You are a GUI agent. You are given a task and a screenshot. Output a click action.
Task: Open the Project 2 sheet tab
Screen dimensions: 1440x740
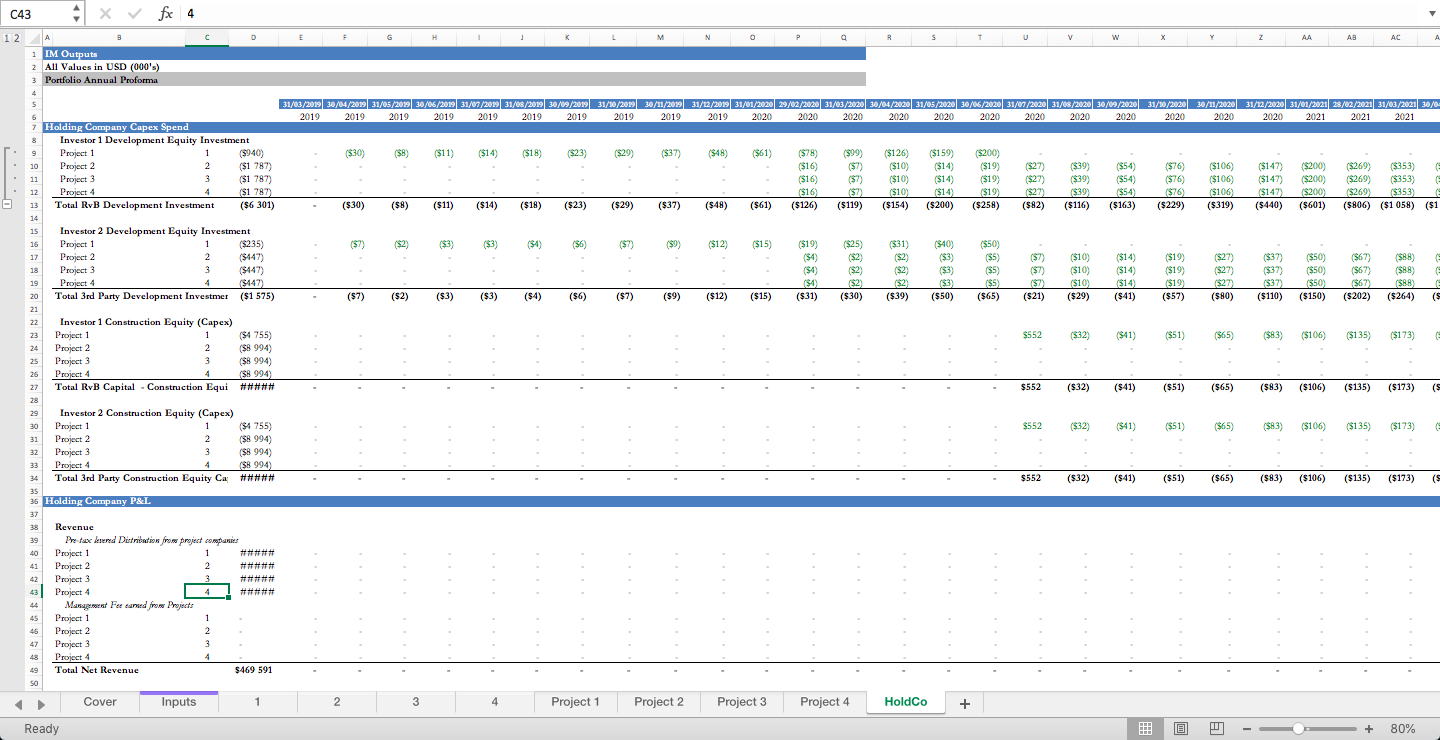659,702
